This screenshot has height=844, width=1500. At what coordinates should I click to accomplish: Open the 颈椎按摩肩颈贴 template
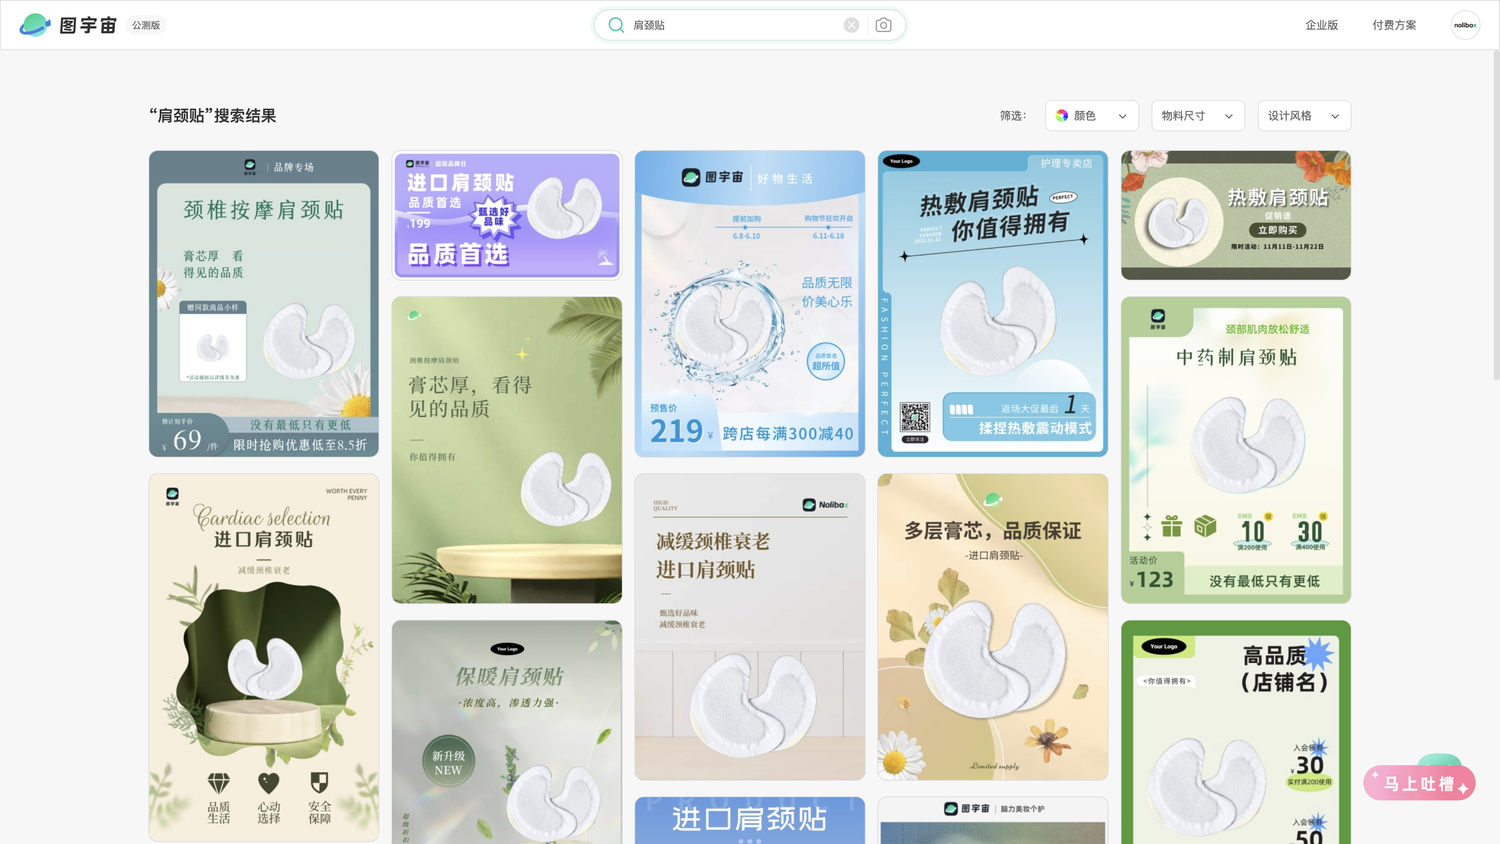pyautogui.click(x=264, y=304)
